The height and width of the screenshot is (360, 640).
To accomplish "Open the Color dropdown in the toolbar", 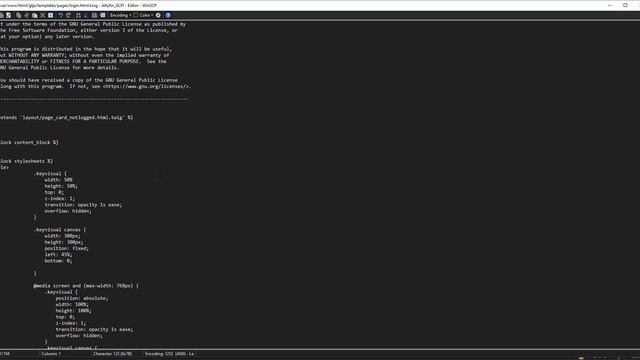I will click(143, 15).
